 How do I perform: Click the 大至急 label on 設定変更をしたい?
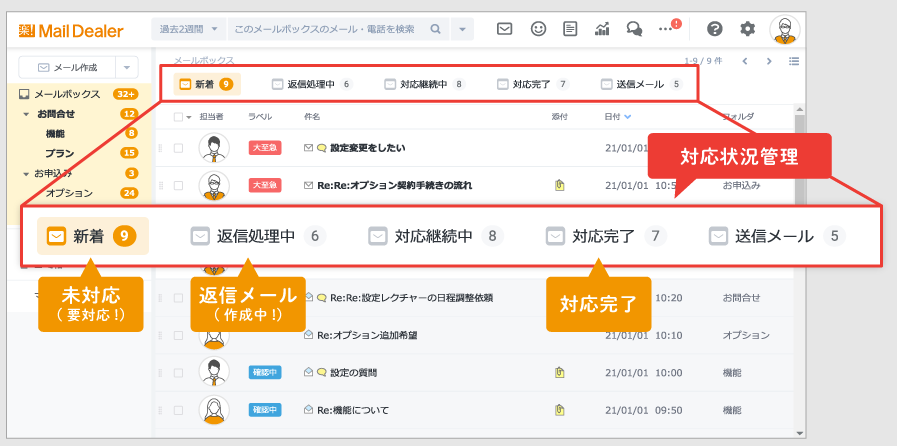265,148
